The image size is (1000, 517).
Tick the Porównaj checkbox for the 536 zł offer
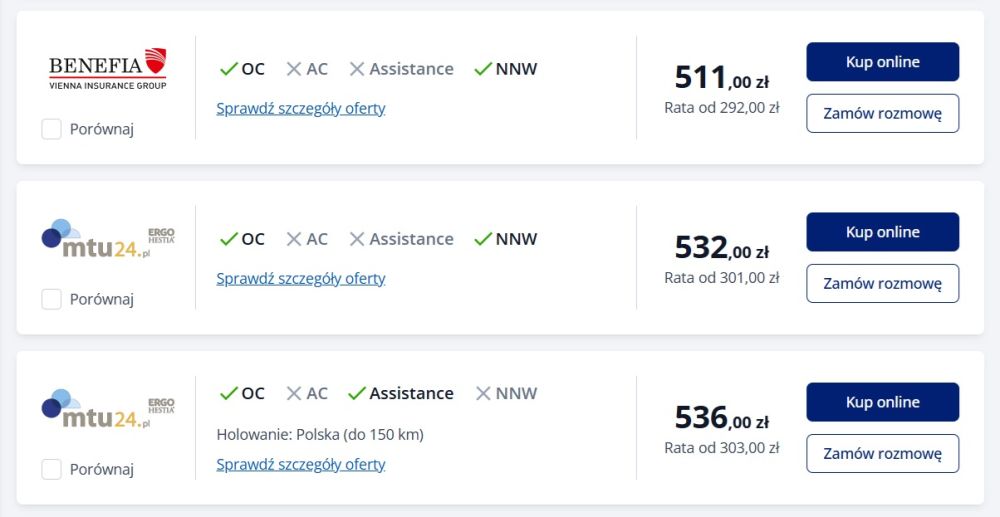(52, 469)
